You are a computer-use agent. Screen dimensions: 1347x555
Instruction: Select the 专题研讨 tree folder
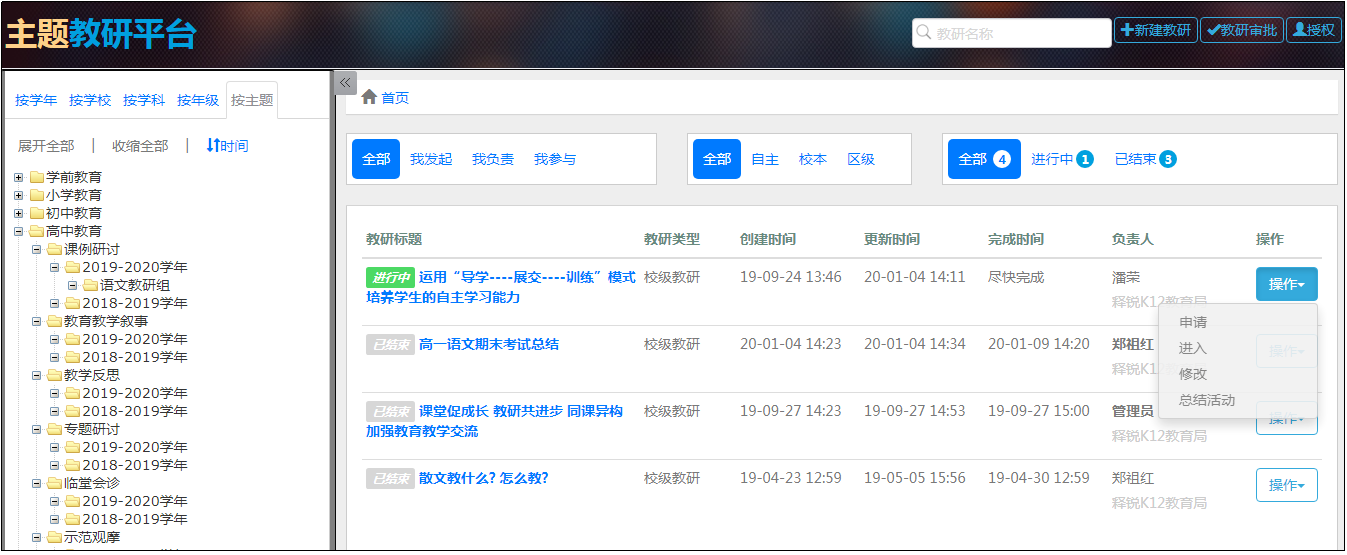(x=91, y=429)
